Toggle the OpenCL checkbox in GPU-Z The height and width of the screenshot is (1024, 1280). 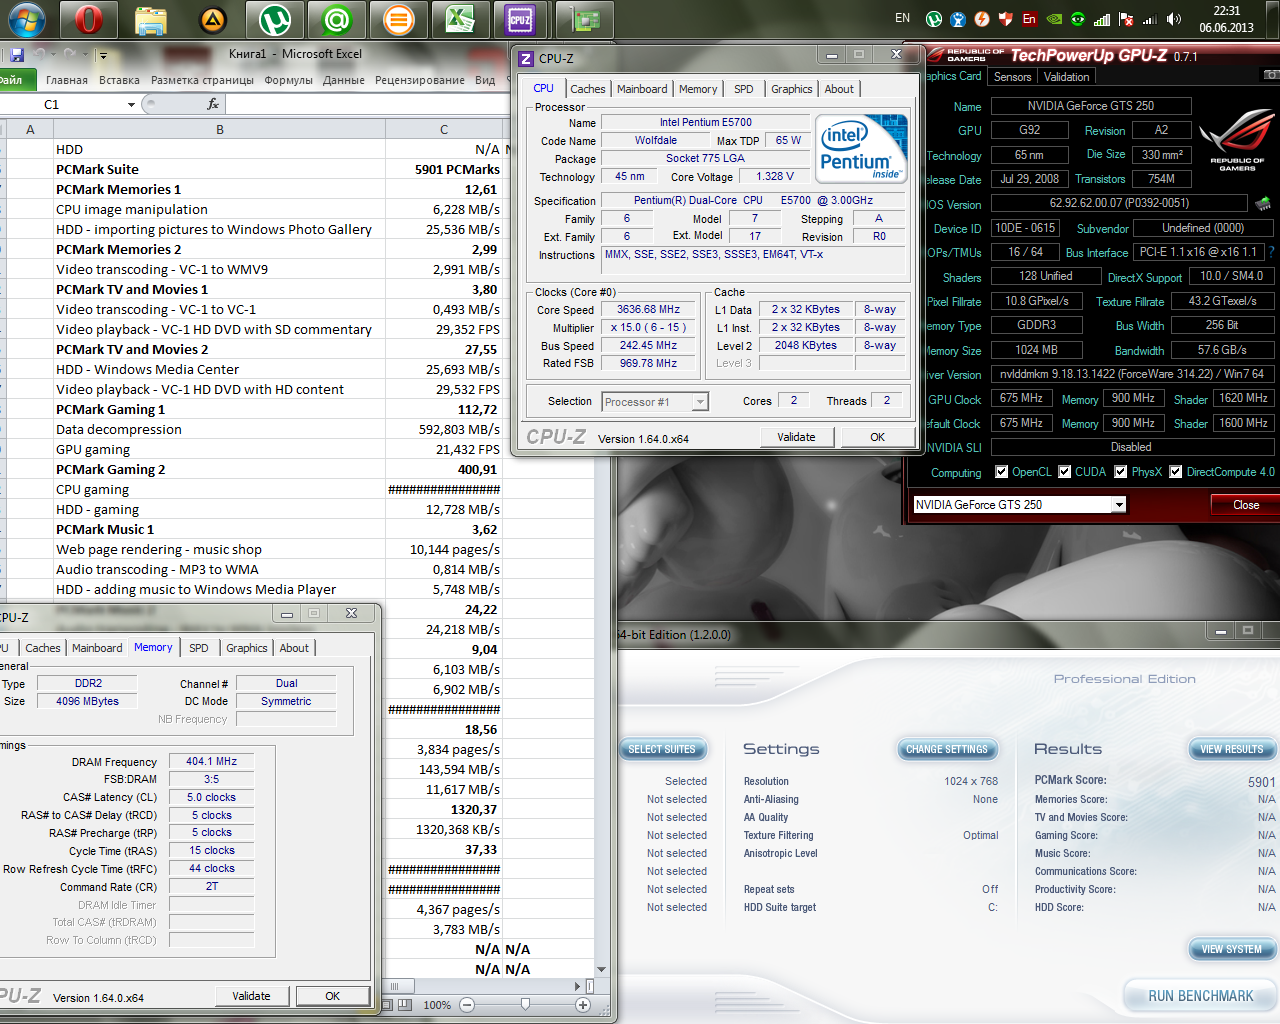[1001, 472]
